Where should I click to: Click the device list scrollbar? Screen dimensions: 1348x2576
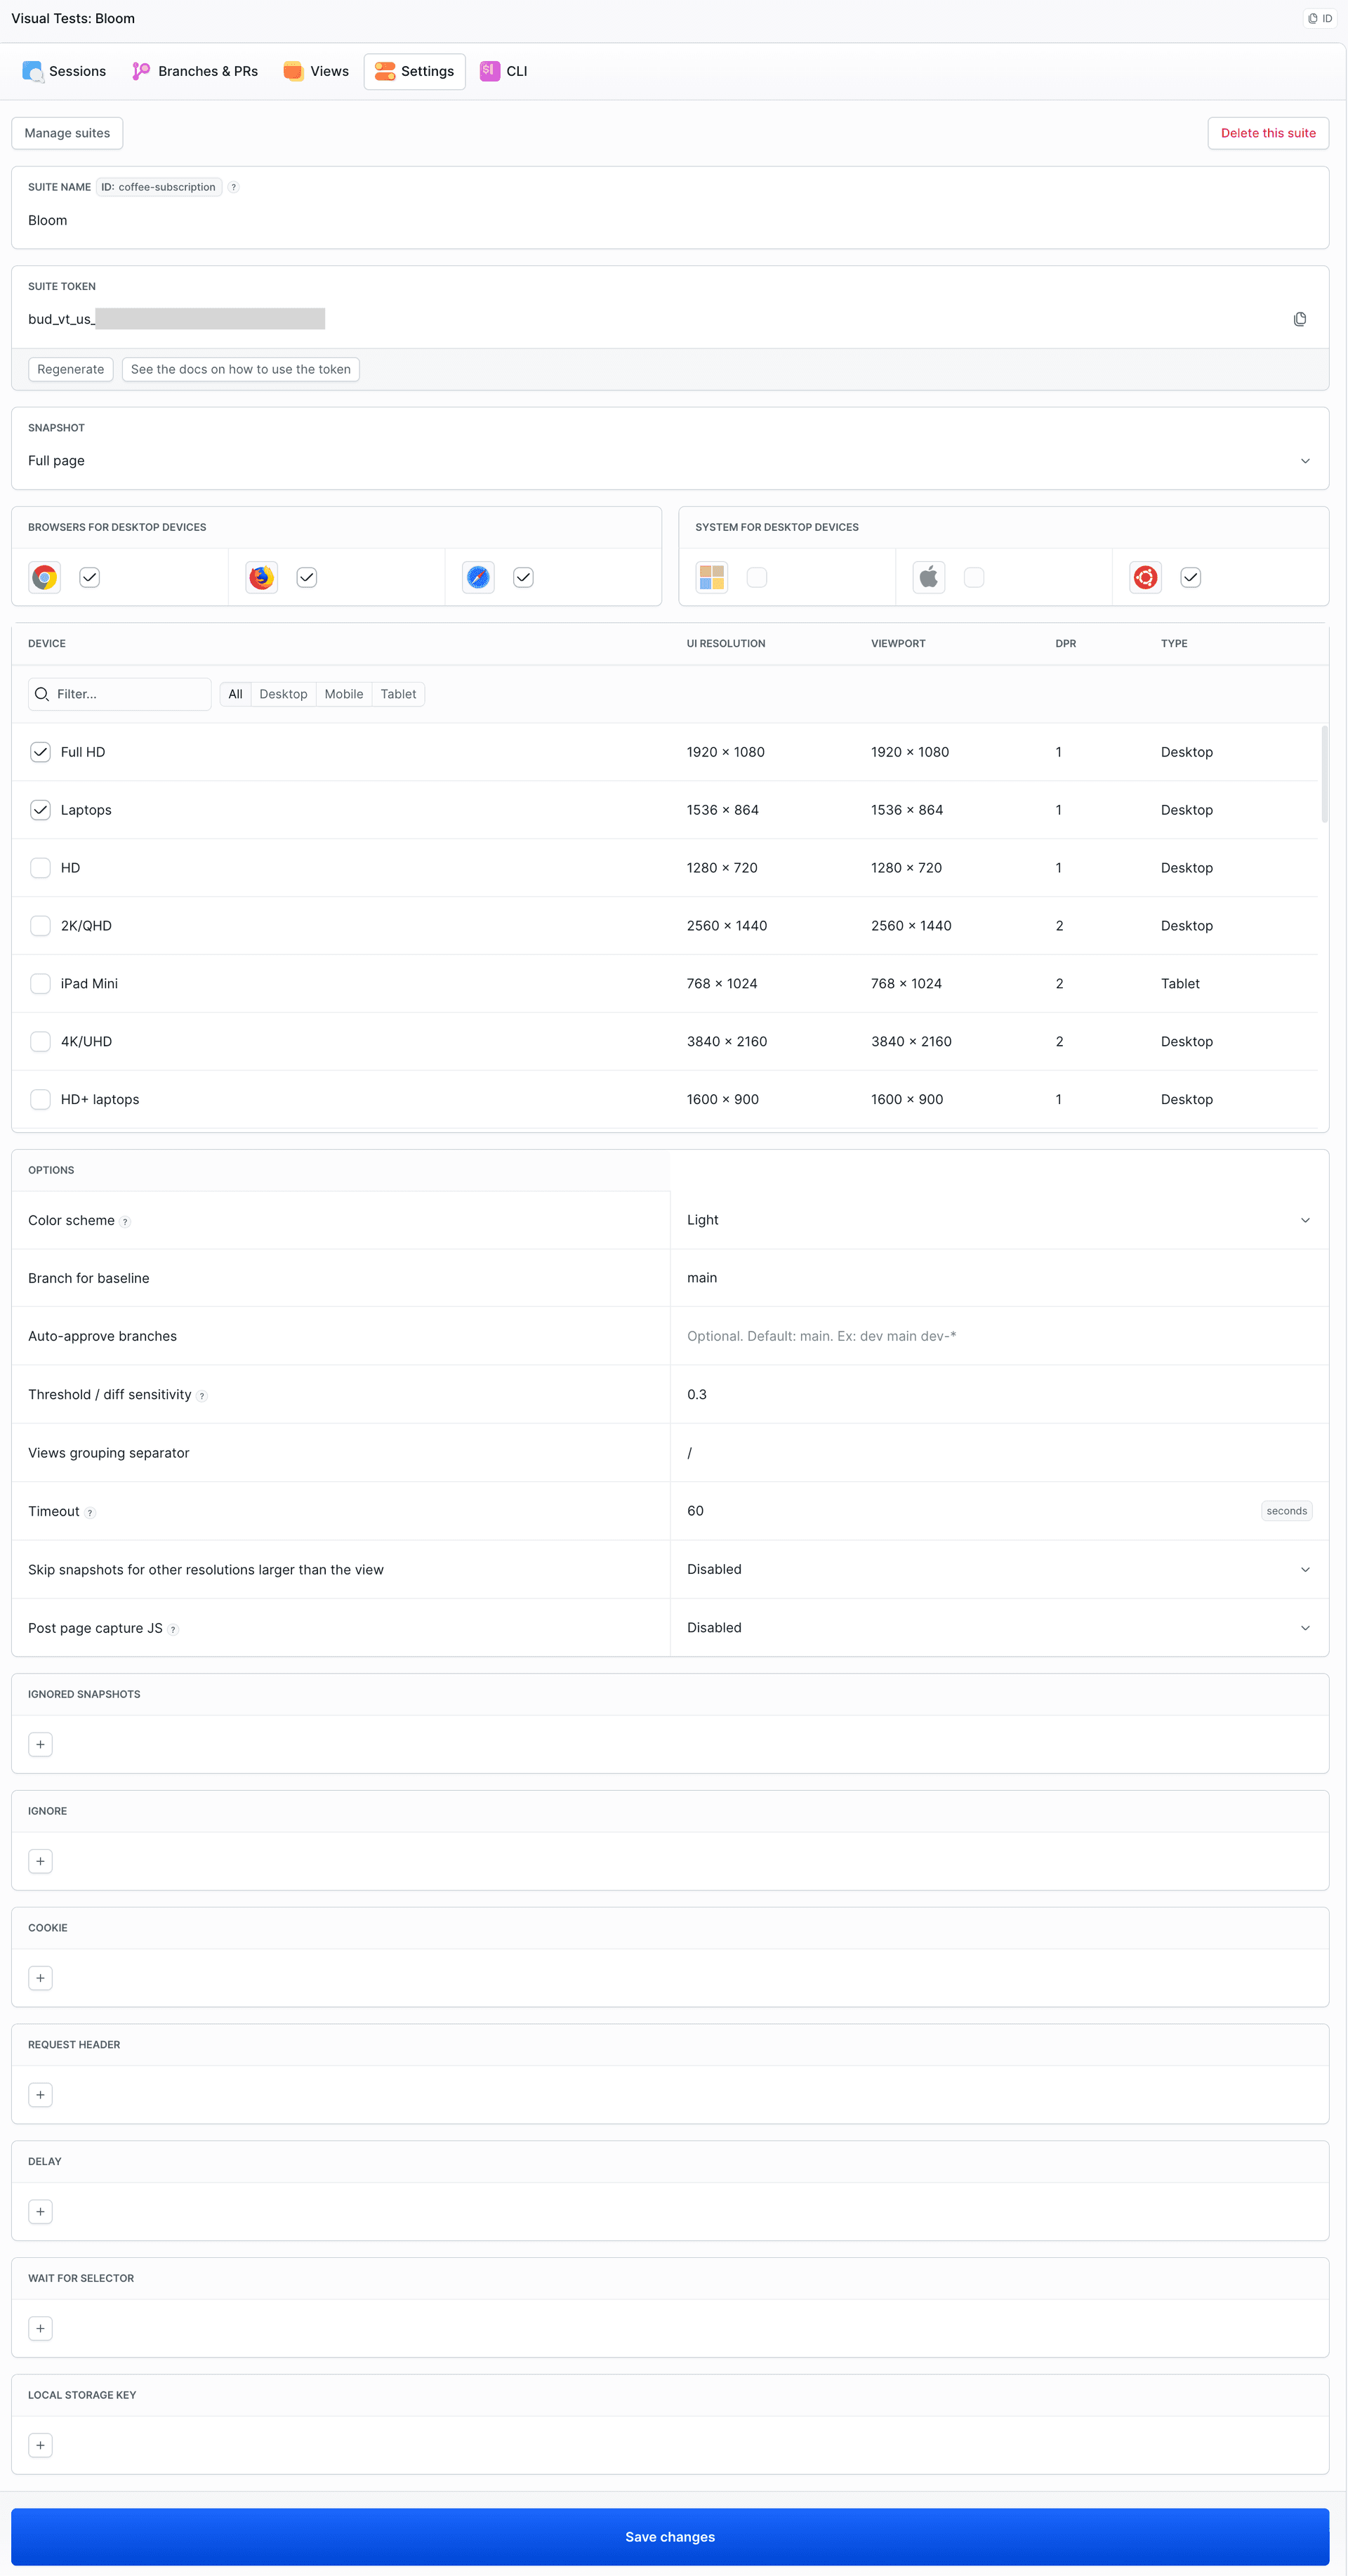pos(1324,774)
